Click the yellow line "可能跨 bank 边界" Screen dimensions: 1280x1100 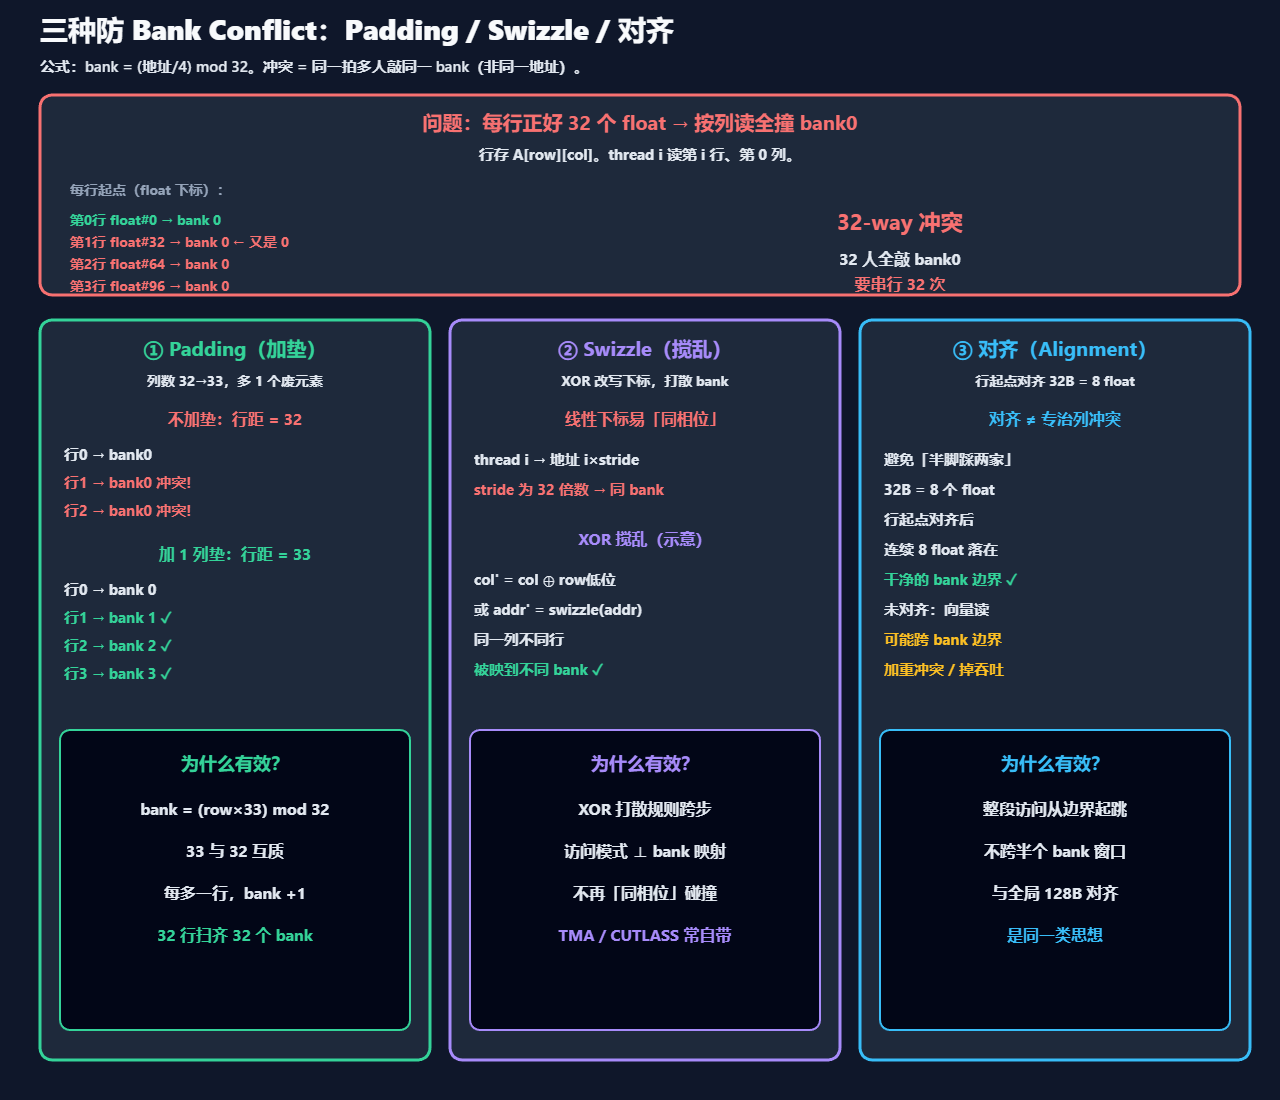[943, 639]
